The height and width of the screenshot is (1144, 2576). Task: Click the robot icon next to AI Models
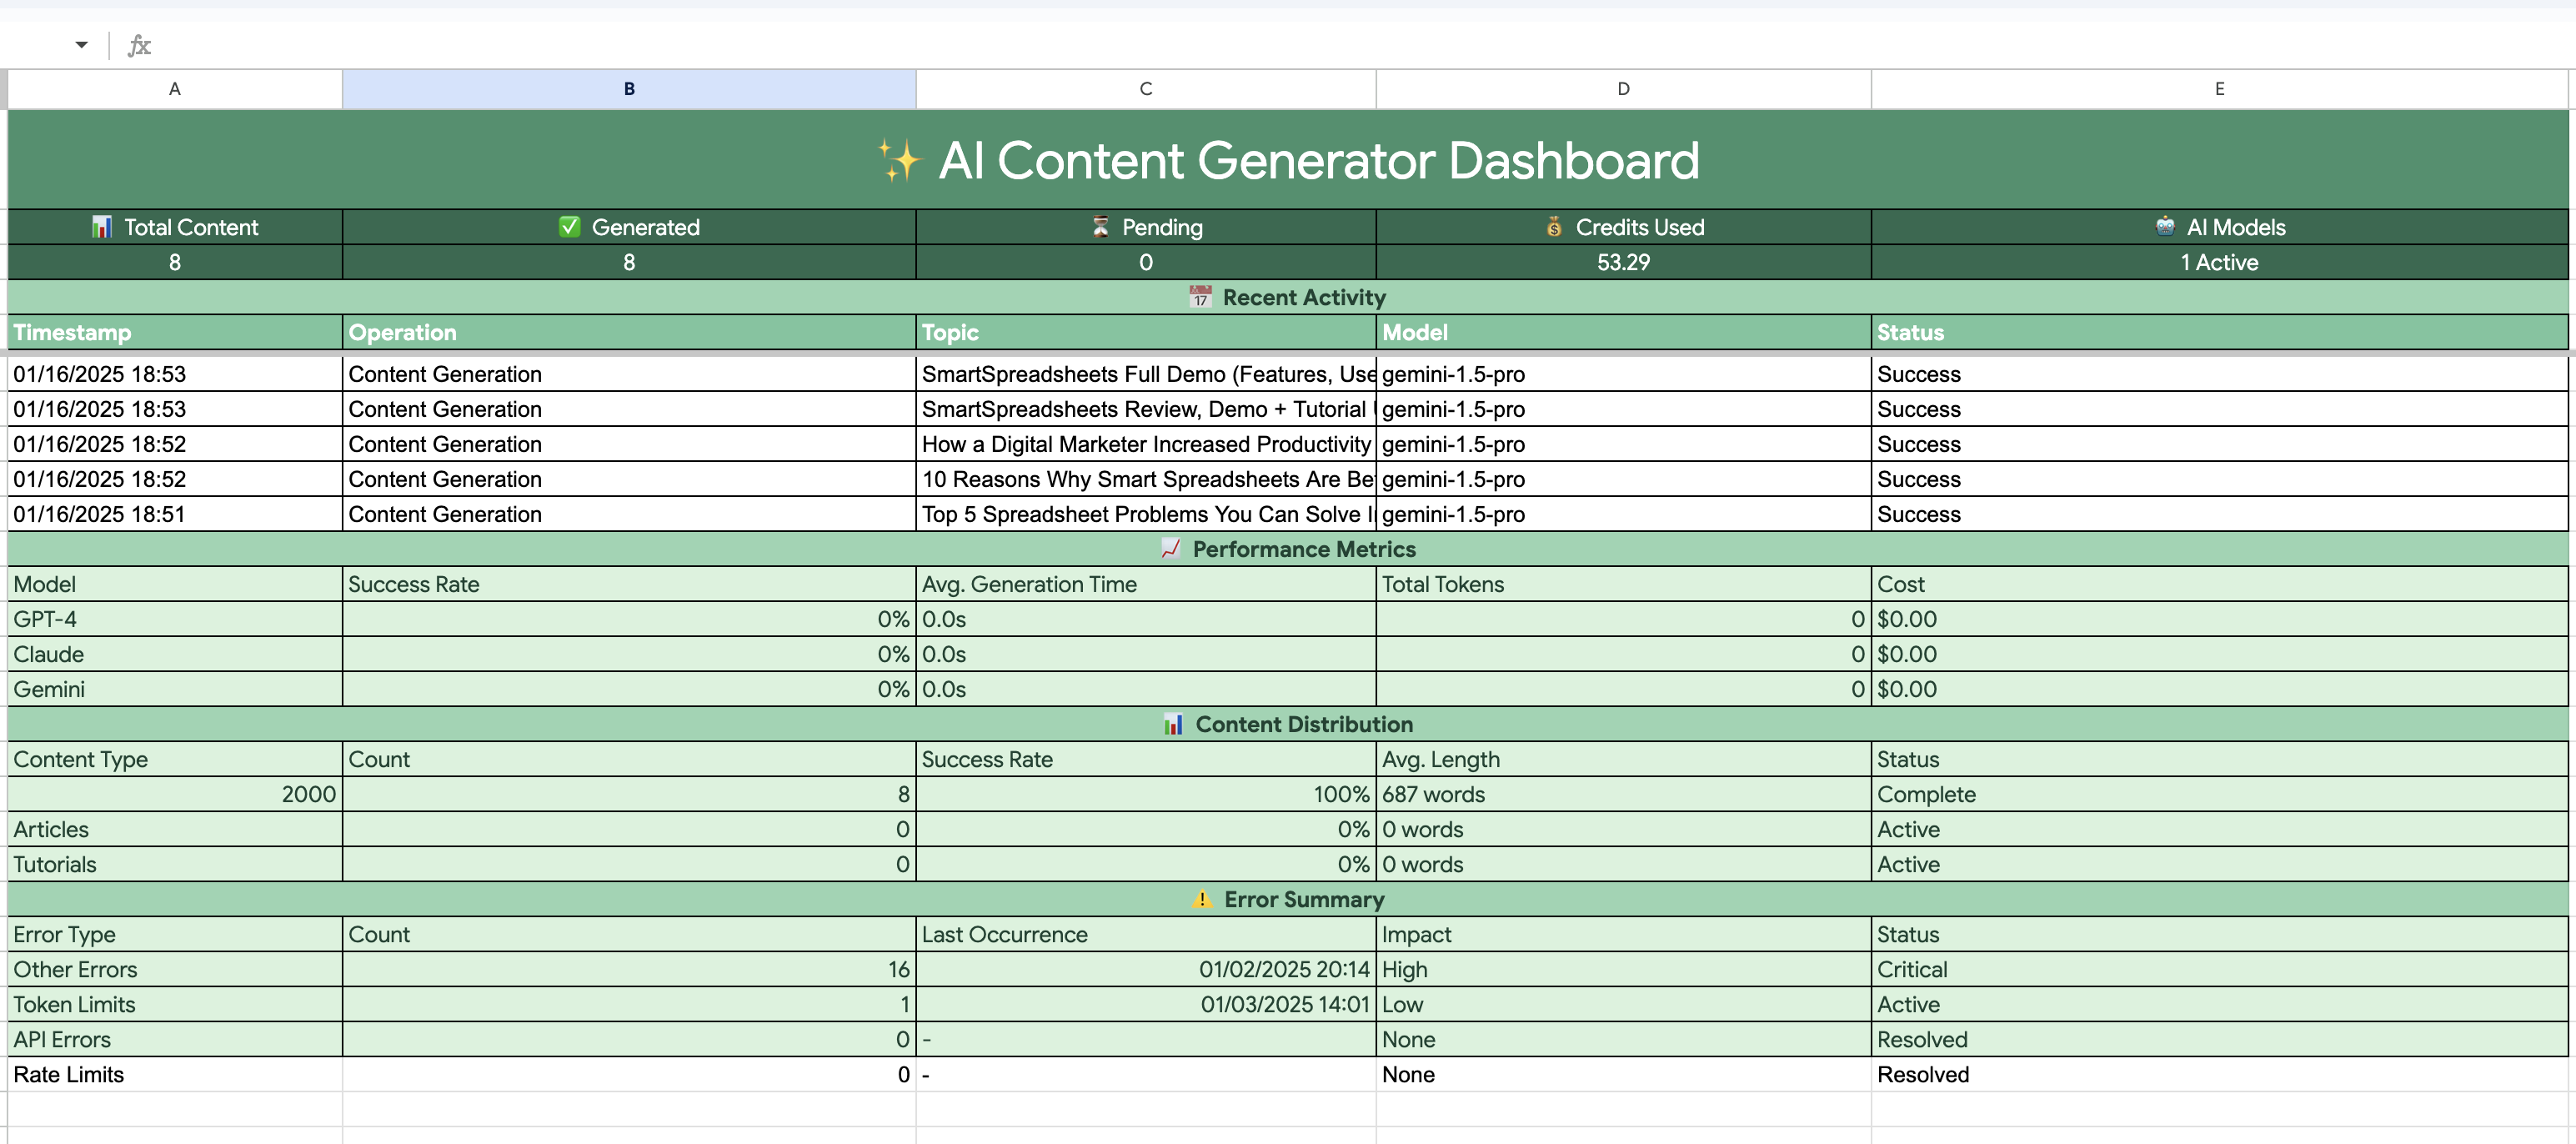pos(2166,226)
